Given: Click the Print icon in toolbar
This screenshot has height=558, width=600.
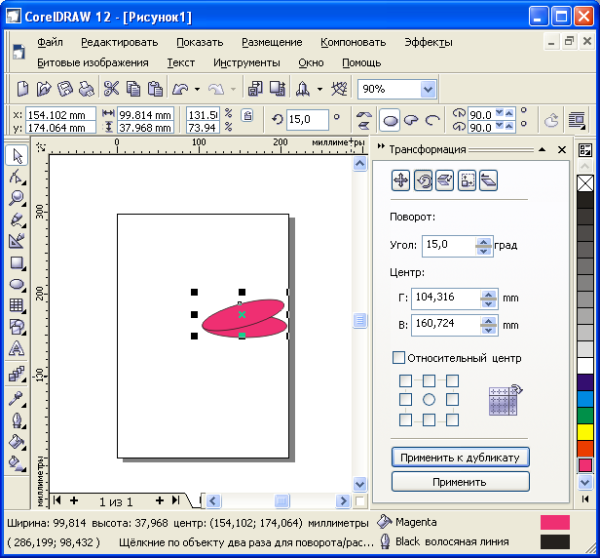Looking at the screenshot, I should (88, 89).
